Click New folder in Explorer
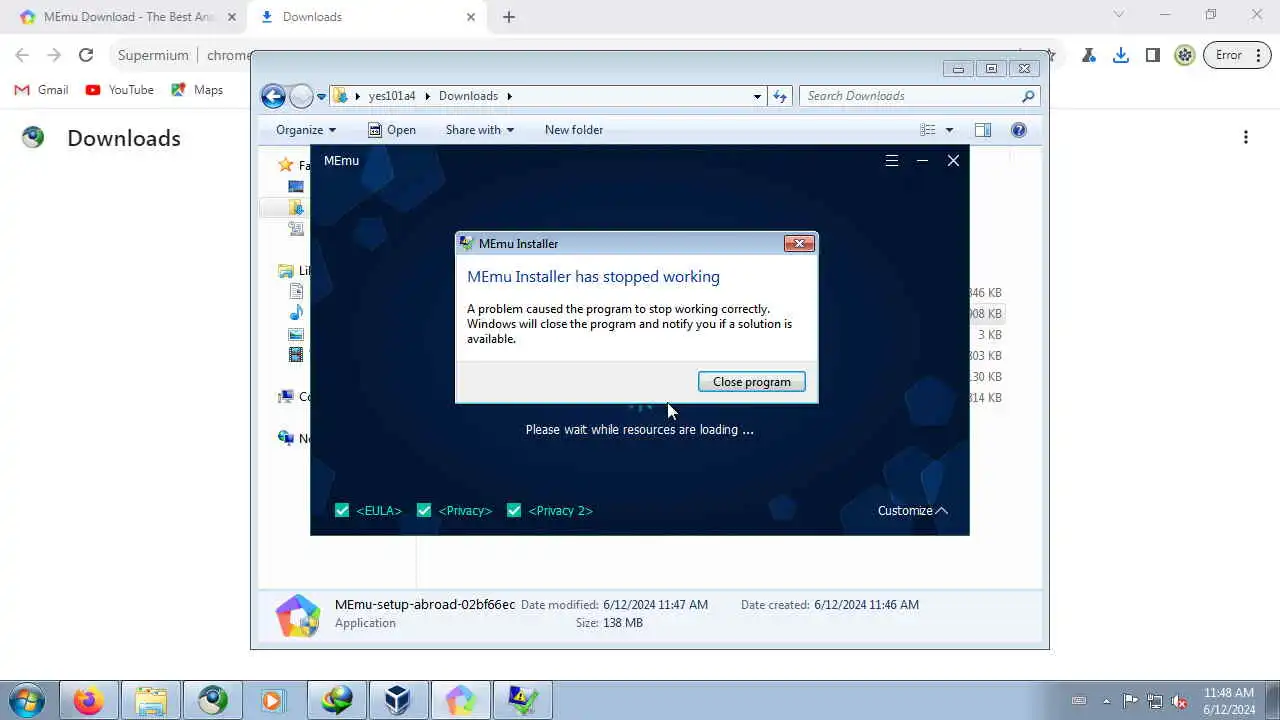This screenshot has width=1280, height=720. click(x=574, y=130)
